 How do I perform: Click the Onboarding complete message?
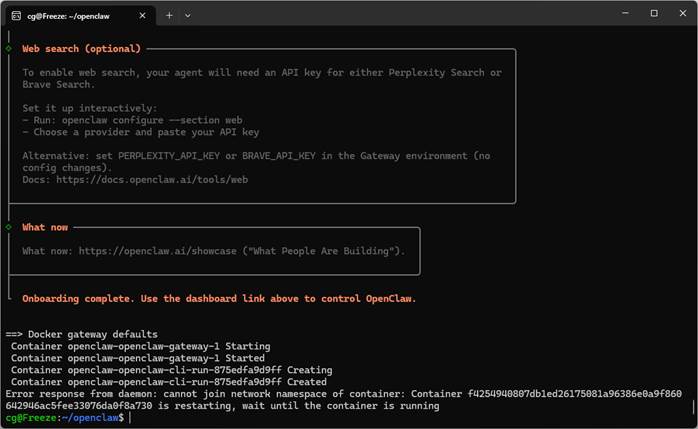(x=219, y=298)
